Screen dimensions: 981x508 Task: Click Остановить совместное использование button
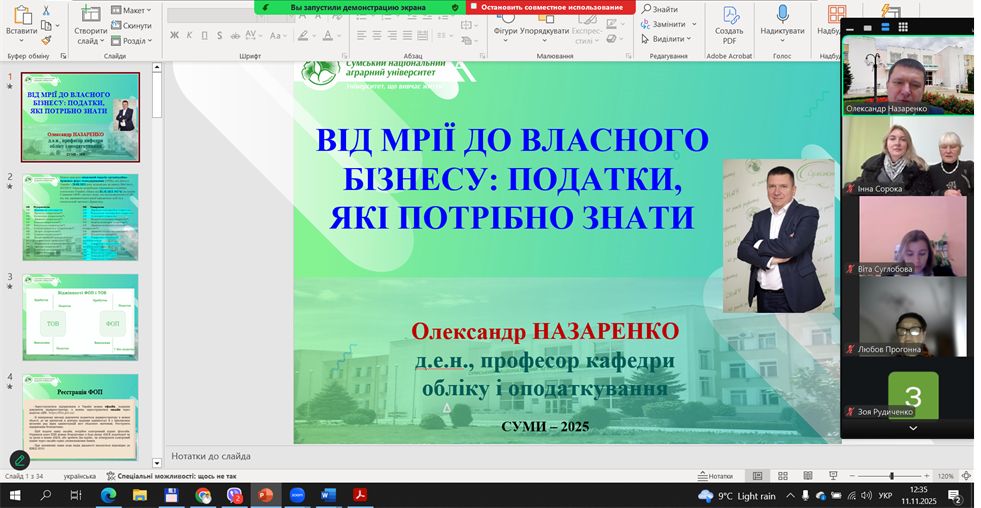(551, 7)
